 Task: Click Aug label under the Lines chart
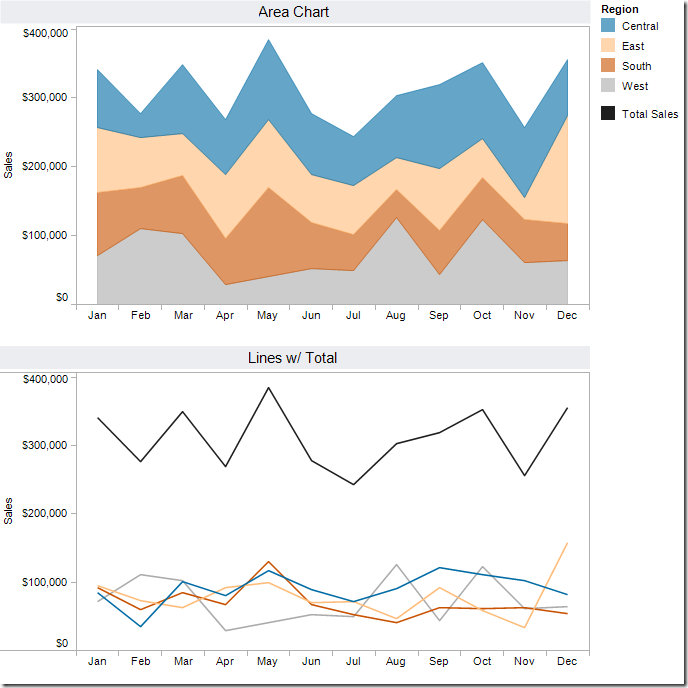coord(395,661)
